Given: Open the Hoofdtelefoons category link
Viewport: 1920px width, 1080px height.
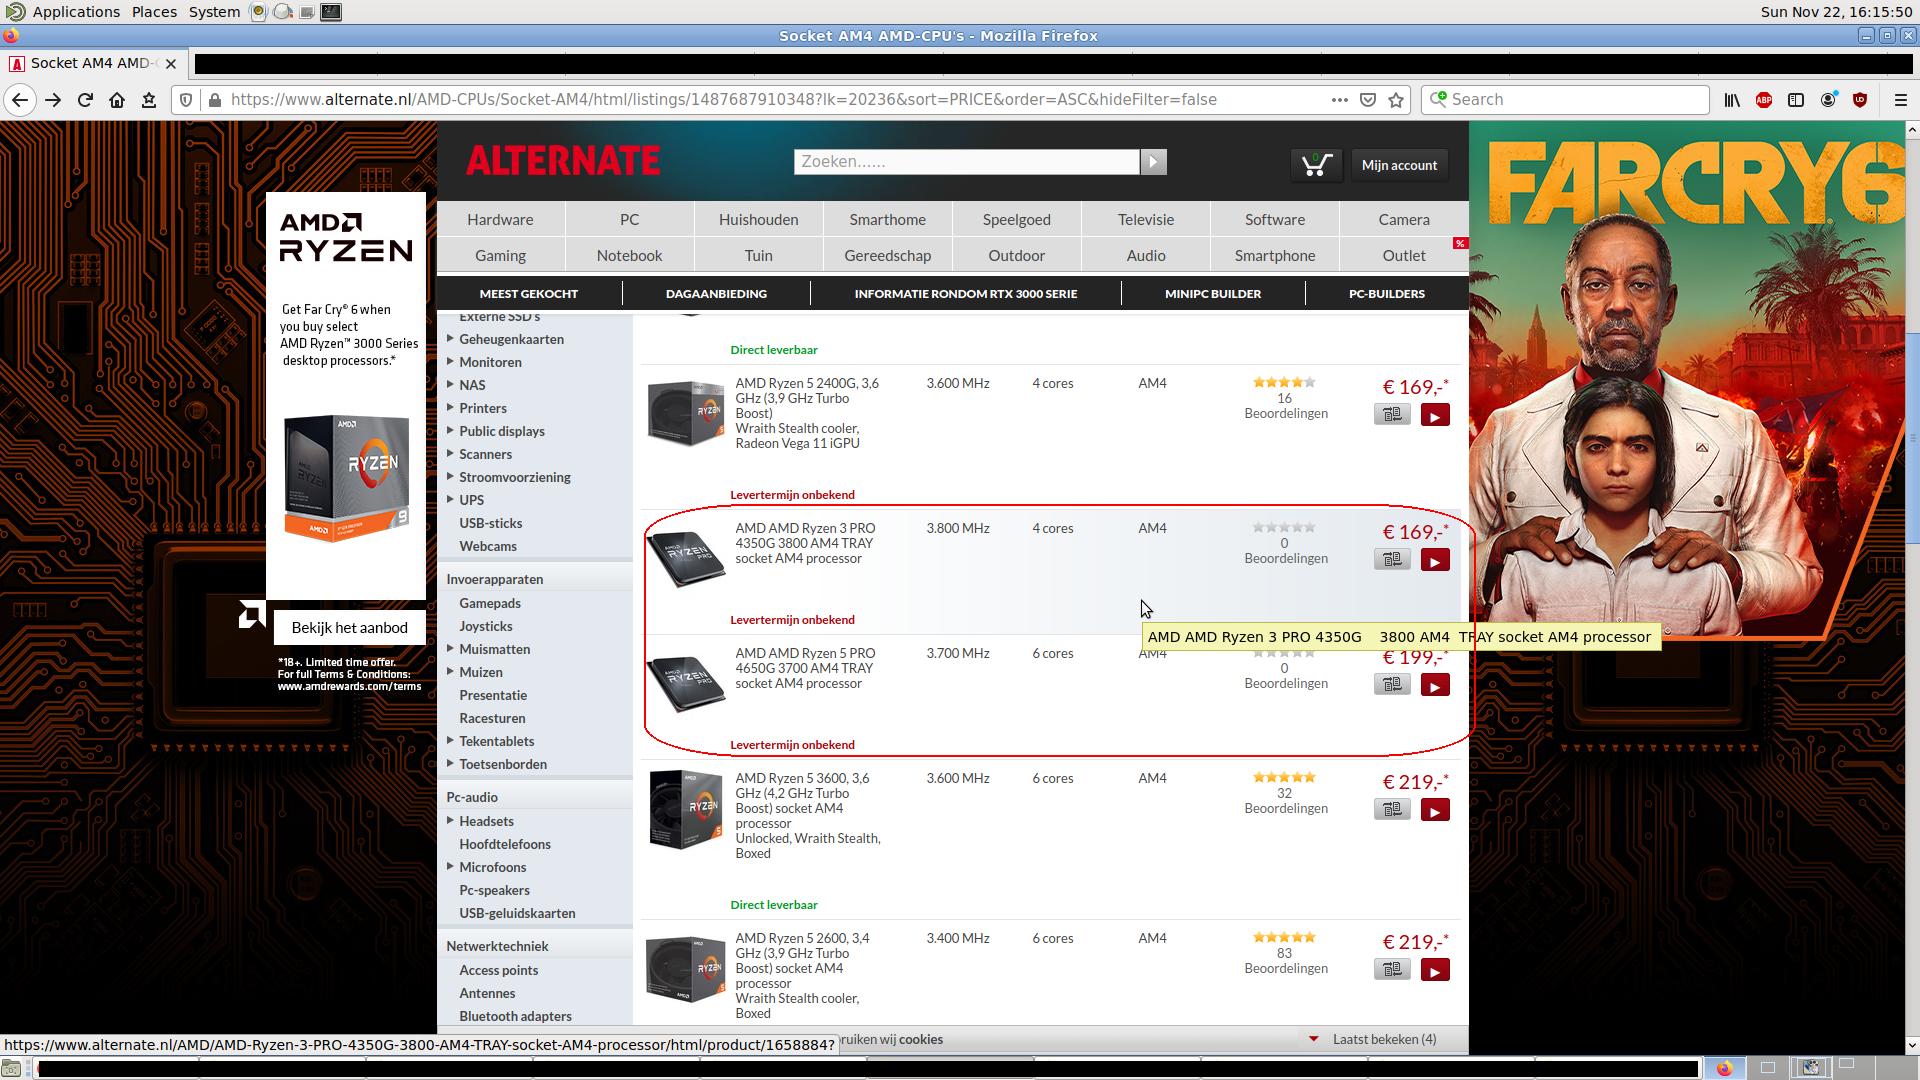Looking at the screenshot, I should [x=505, y=844].
